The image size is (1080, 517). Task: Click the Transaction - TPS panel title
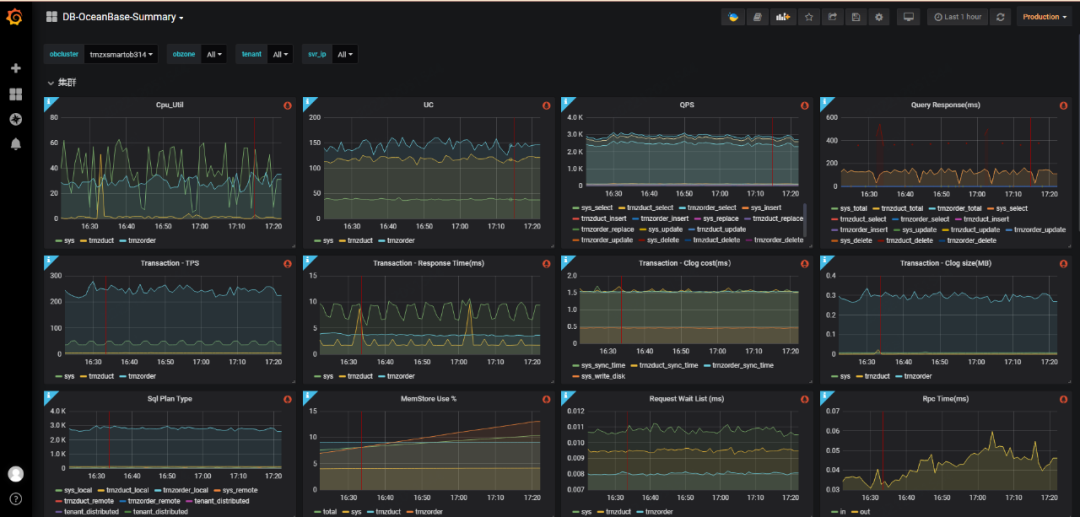(x=169, y=264)
